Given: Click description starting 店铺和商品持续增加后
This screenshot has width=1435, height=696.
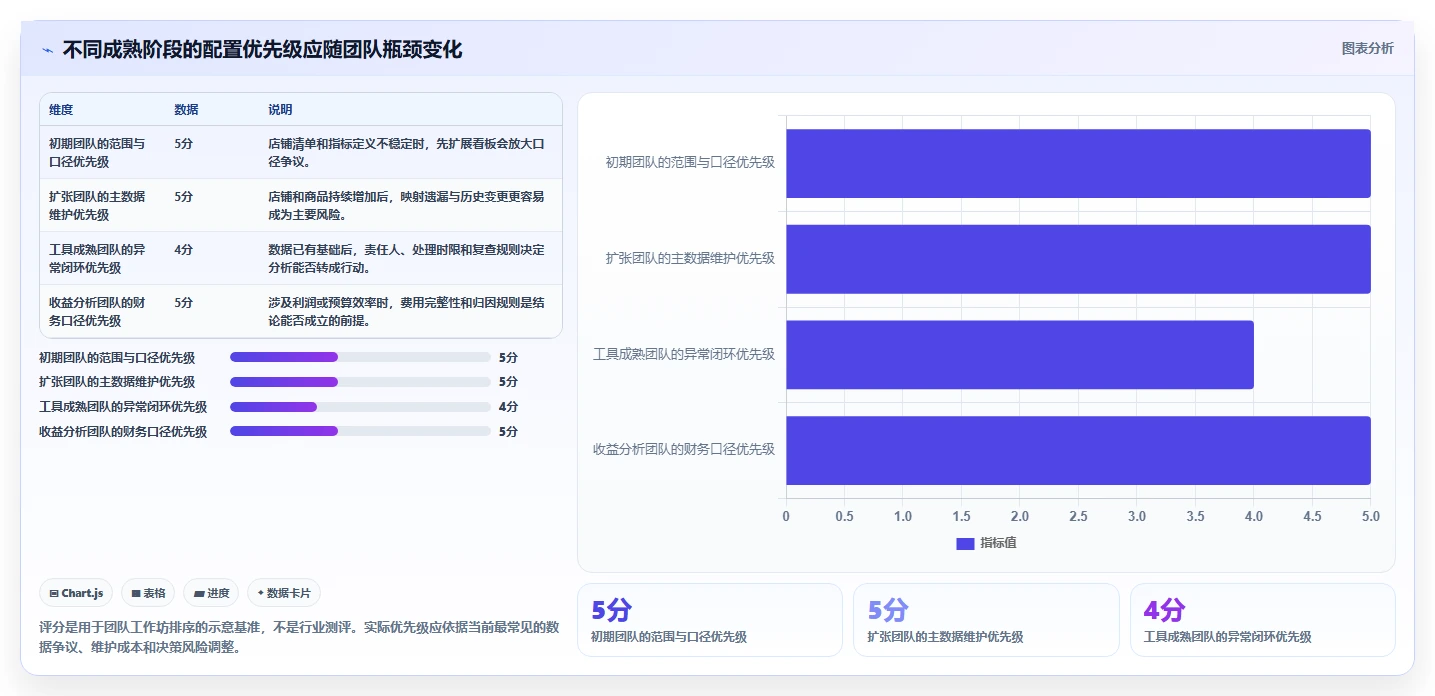Looking at the screenshot, I should click(x=406, y=205).
